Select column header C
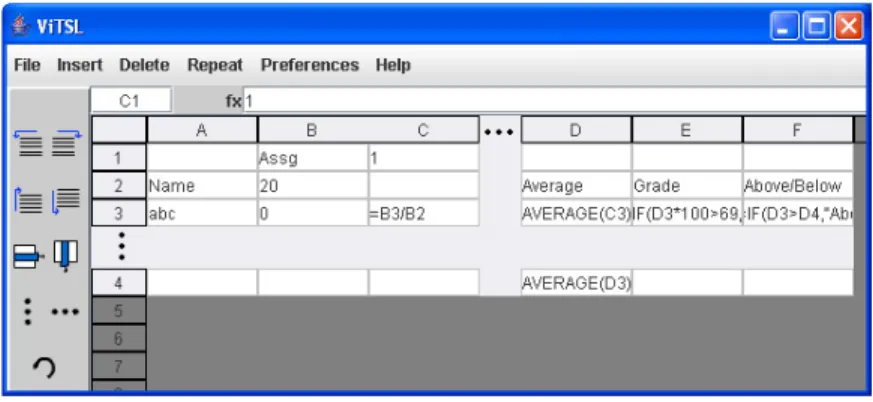This screenshot has width=873, height=402. point(423,130)
